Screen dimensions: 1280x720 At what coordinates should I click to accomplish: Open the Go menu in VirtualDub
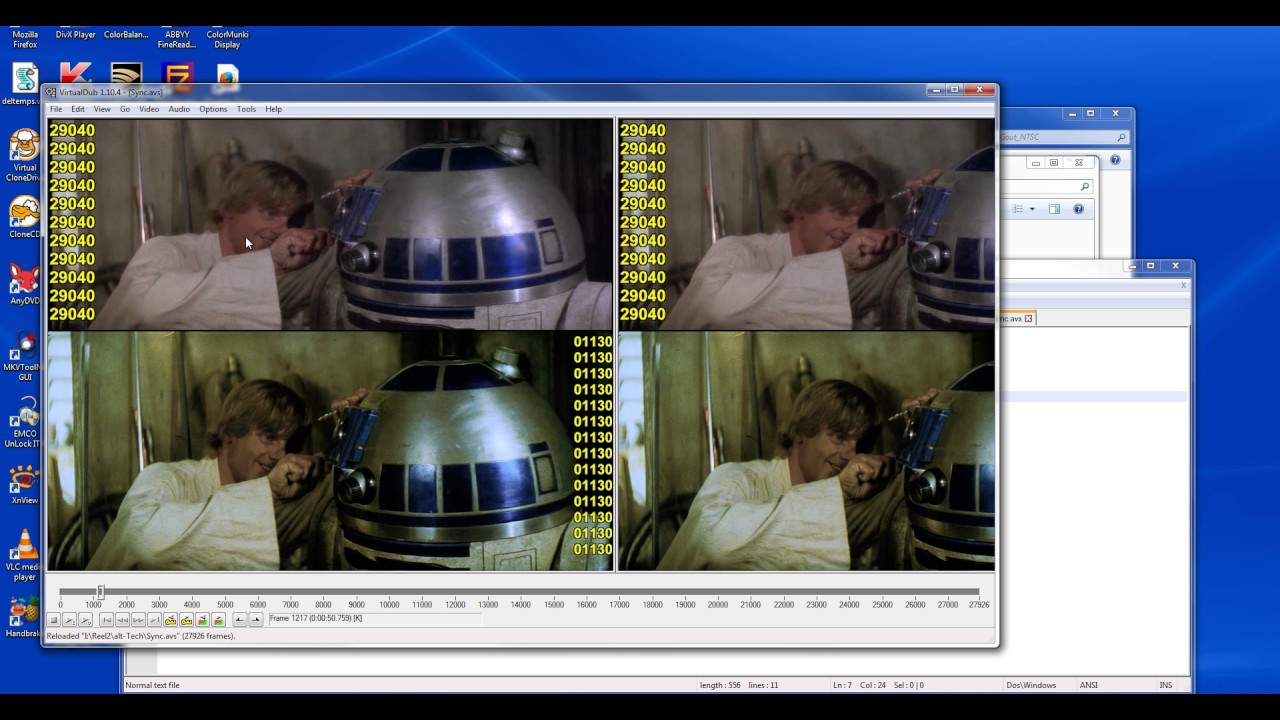click(x=125, y=109)
